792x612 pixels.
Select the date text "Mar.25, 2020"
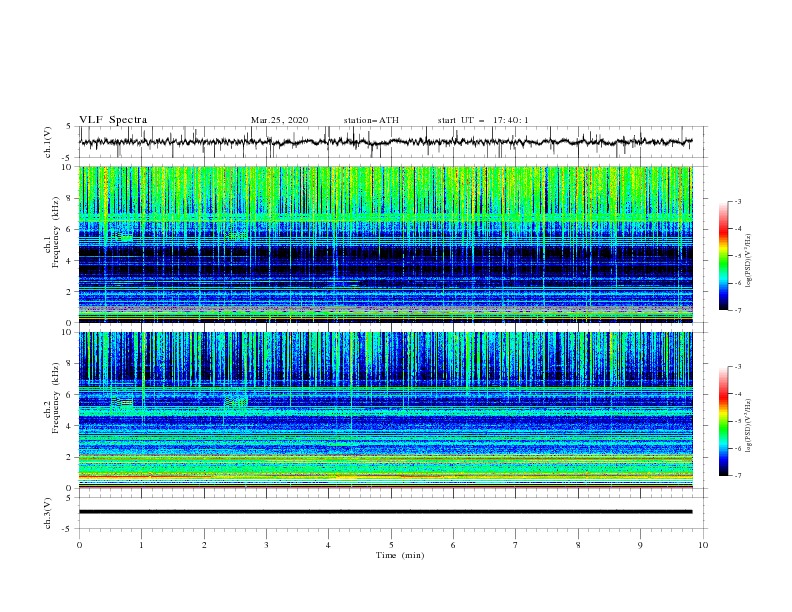pos(279,120)
